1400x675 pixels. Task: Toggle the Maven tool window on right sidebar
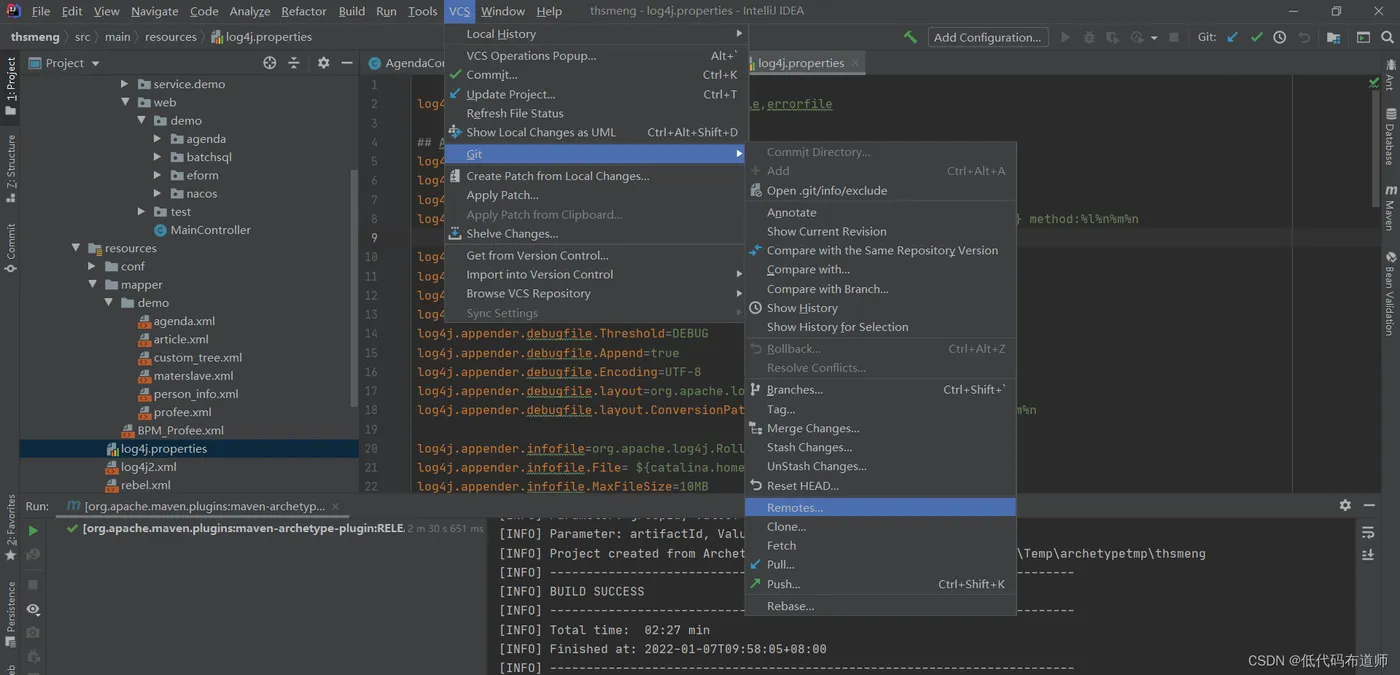[x=1390, y=208]
